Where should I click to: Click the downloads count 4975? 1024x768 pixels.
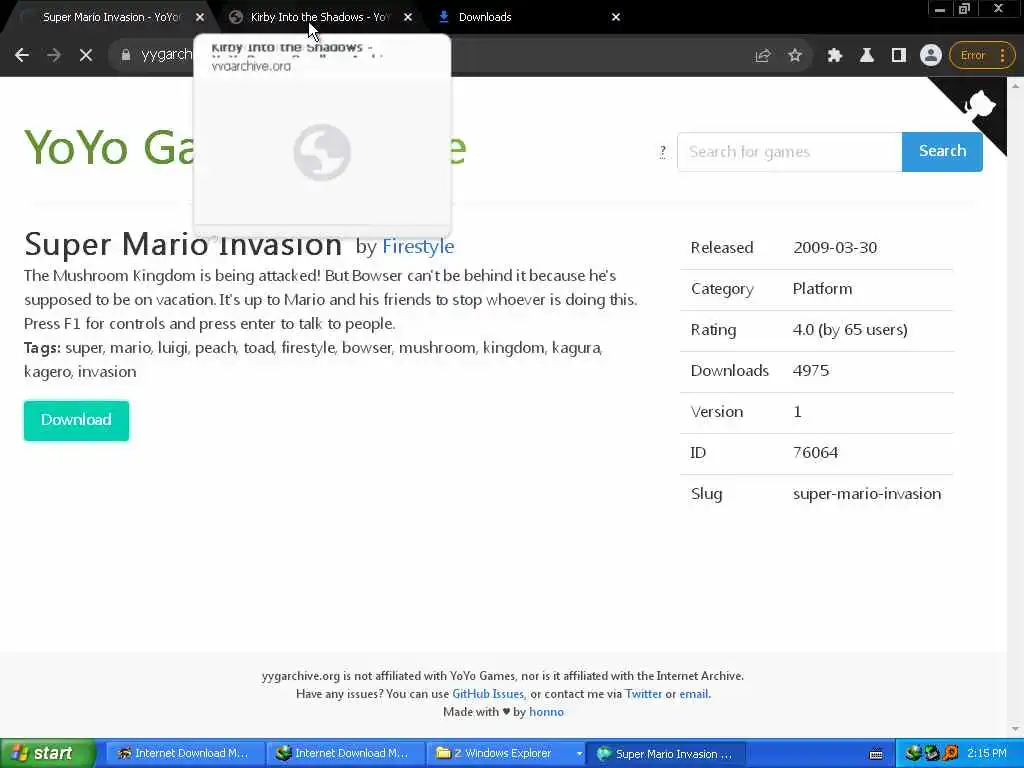810,371
